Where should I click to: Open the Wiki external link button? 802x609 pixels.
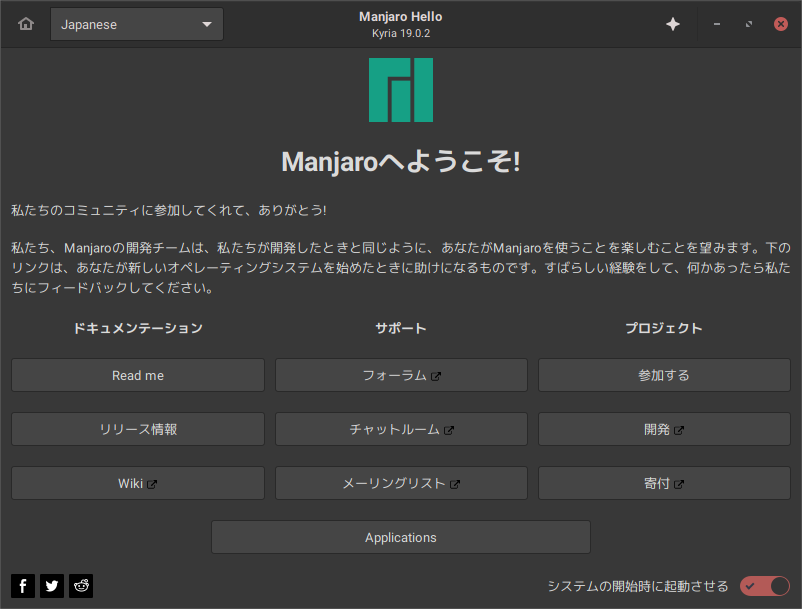click(138, 483)
